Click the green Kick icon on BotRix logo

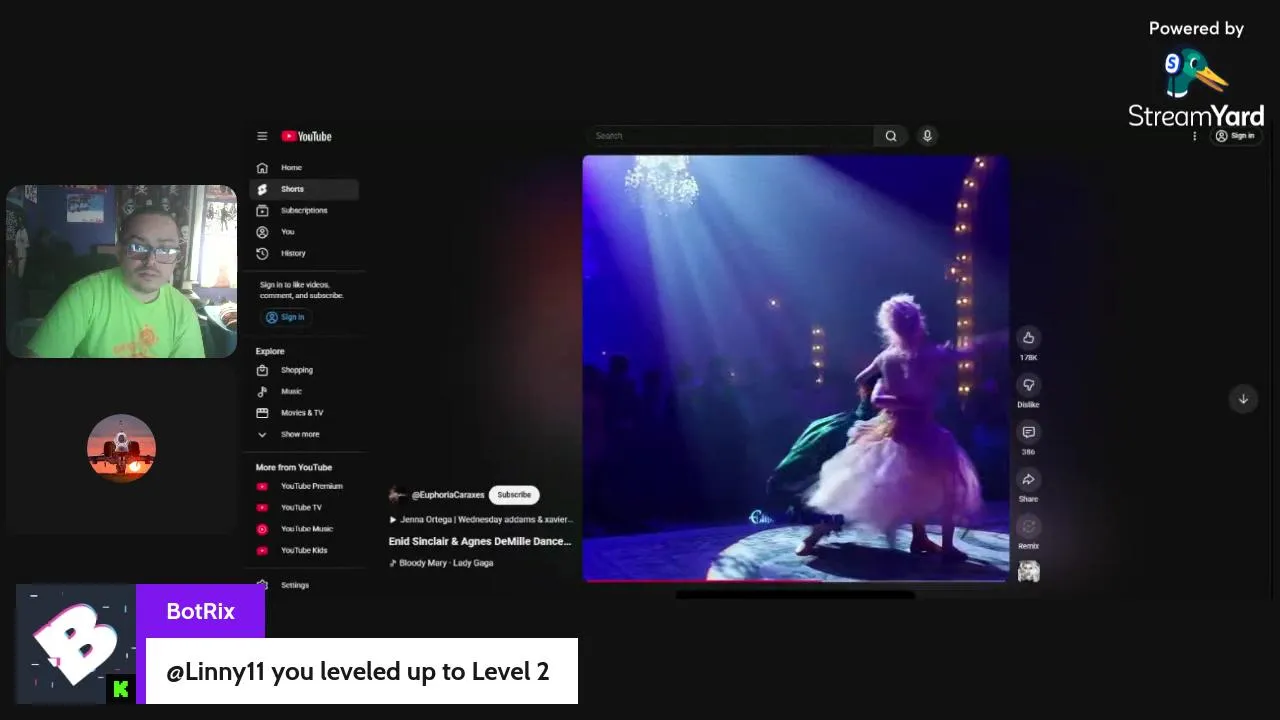pos(121,689)
